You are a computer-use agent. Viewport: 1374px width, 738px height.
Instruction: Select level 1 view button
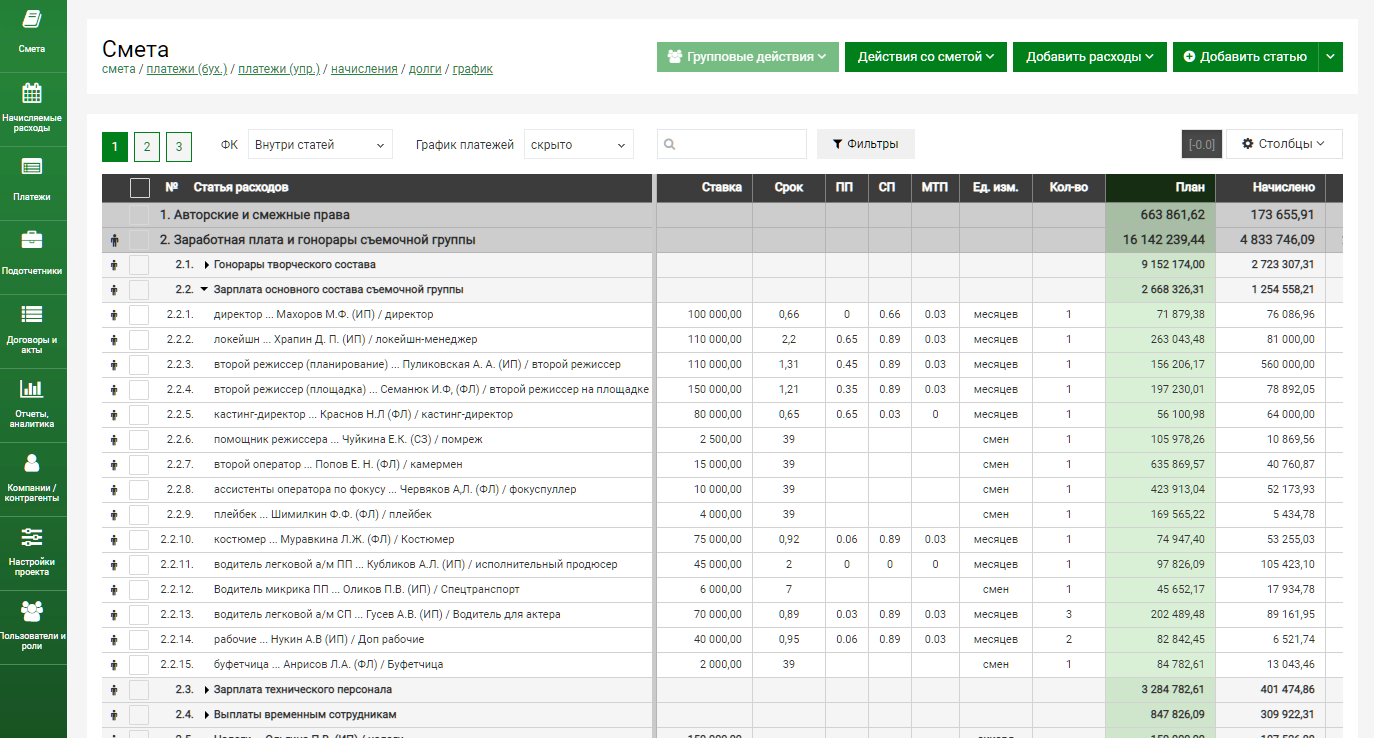[115, 147]
